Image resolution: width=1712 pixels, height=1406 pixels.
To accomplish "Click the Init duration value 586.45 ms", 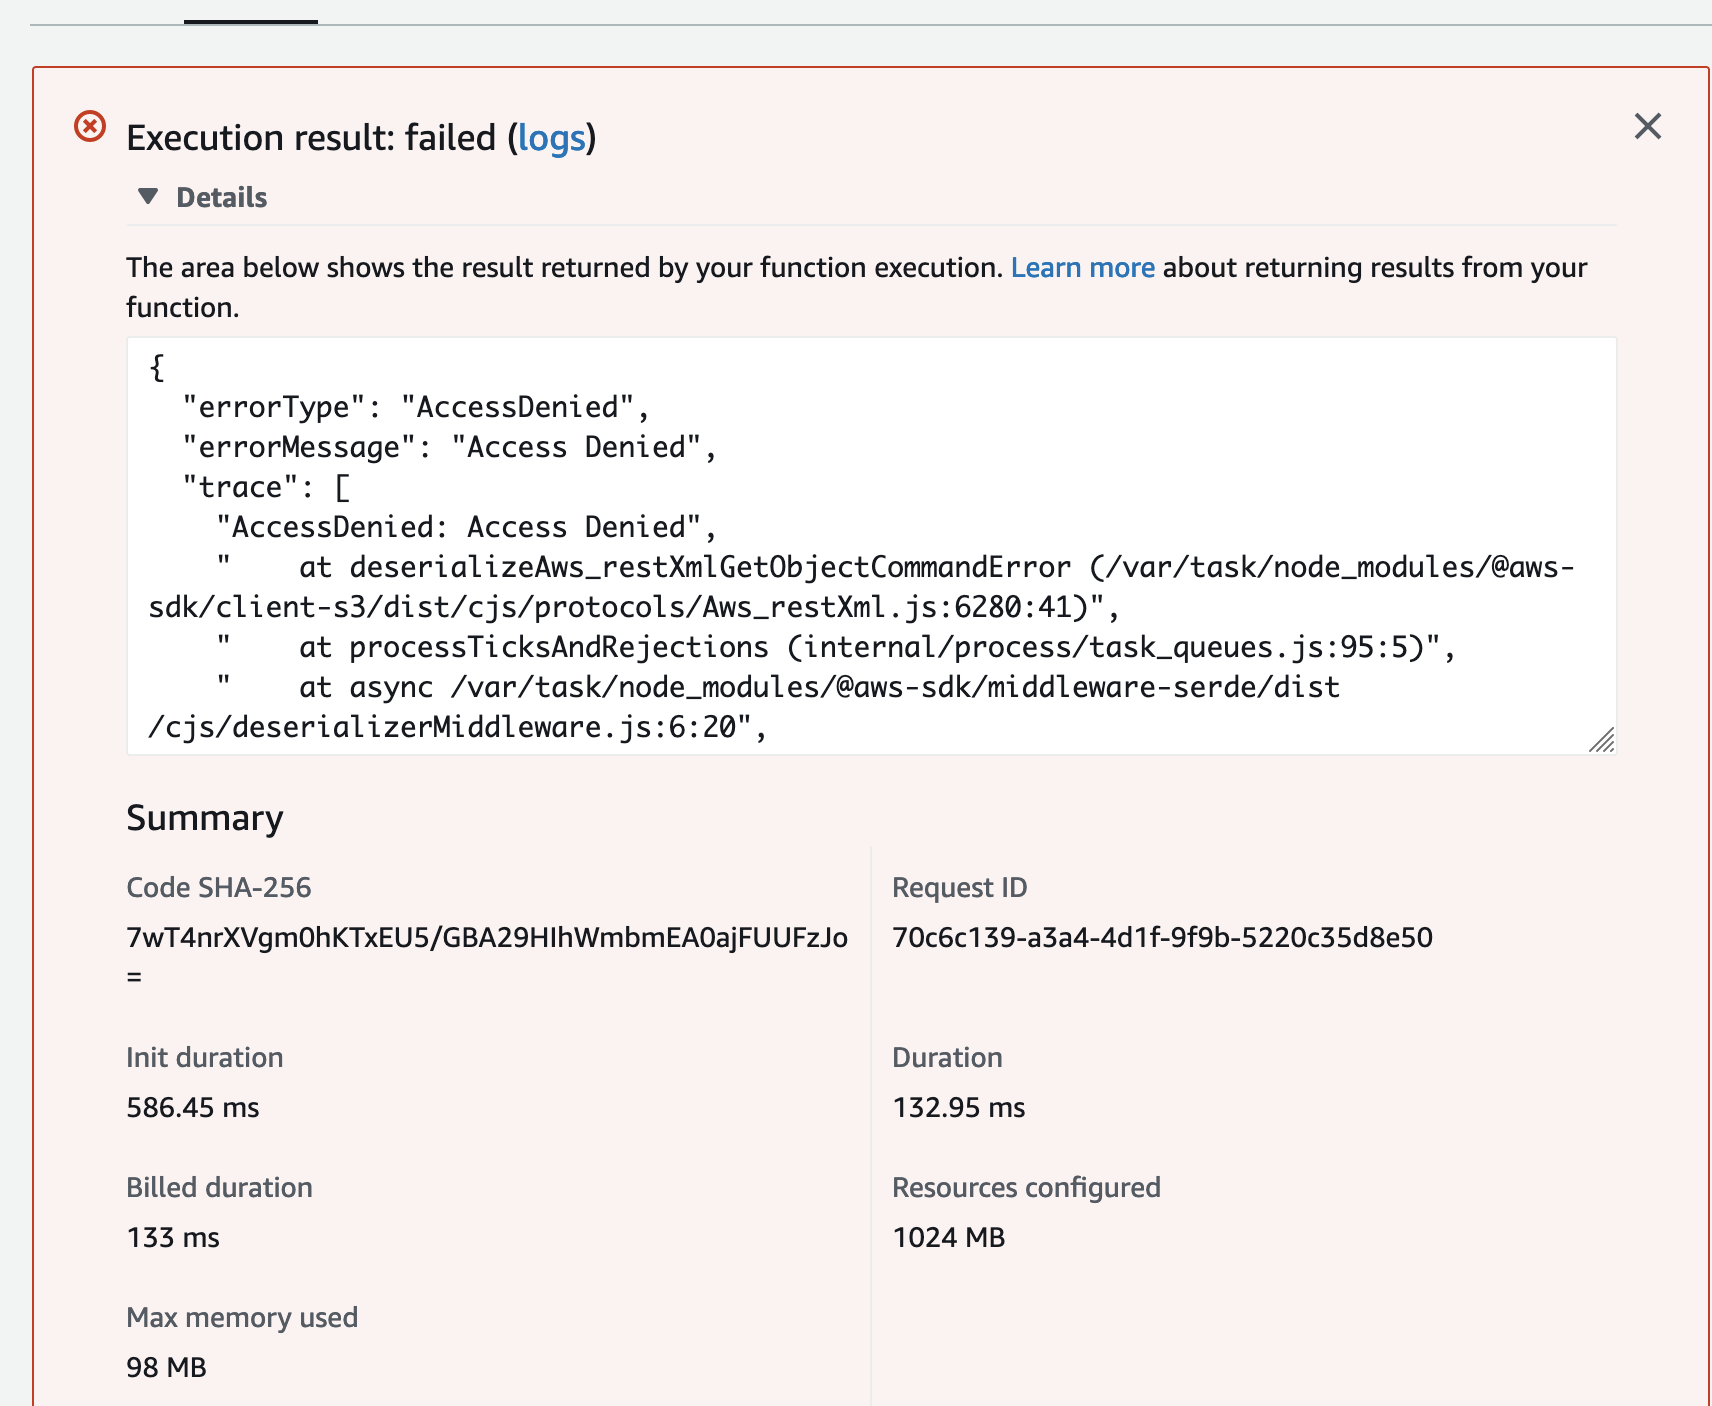I will [192, 1107].
